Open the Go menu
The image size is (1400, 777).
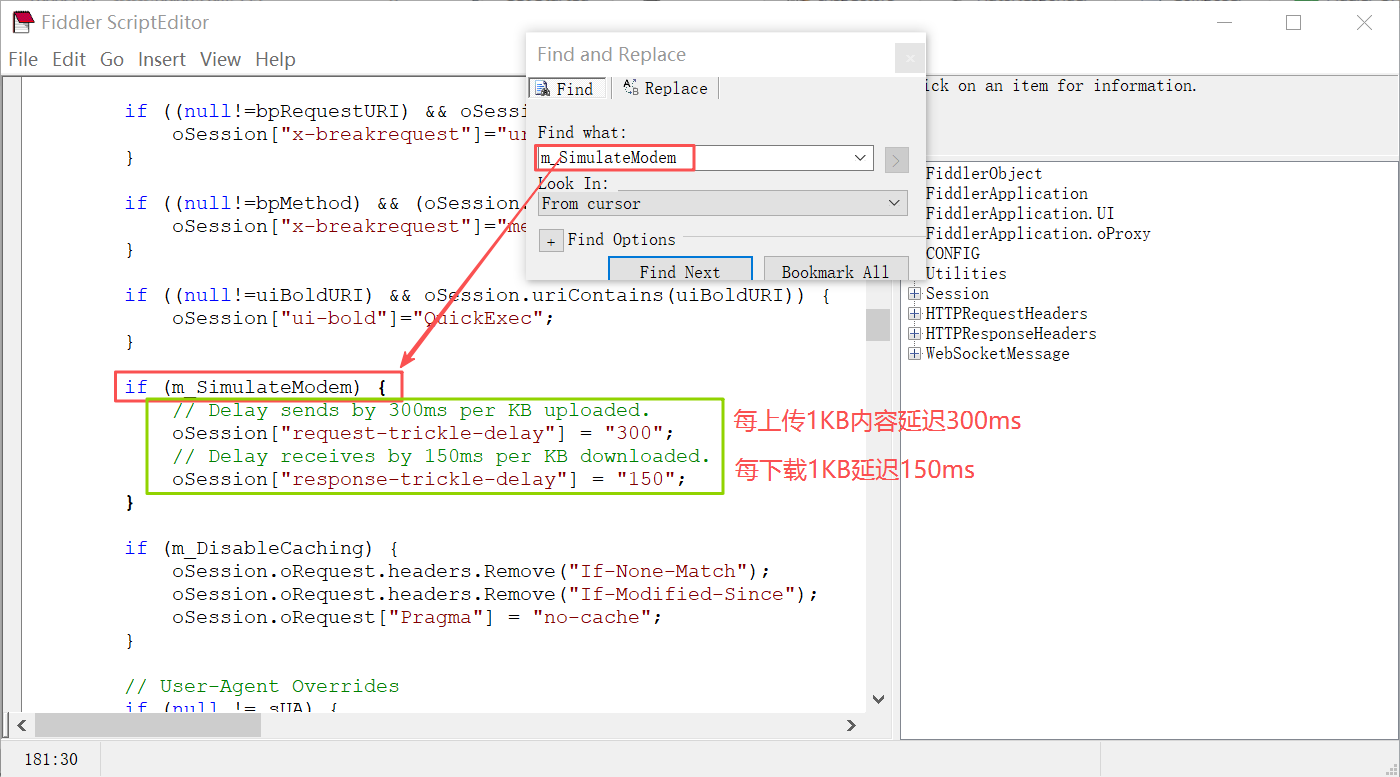click(112, 60)
